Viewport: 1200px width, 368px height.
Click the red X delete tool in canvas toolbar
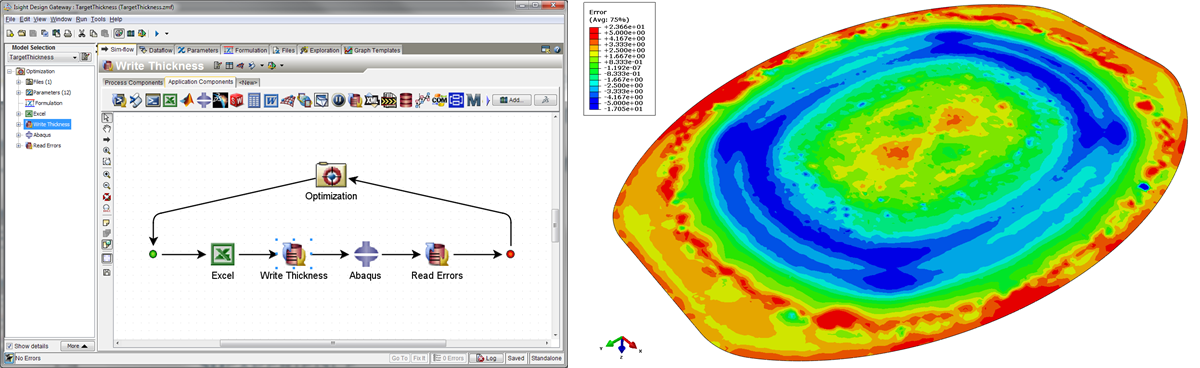tap(107, 197)
